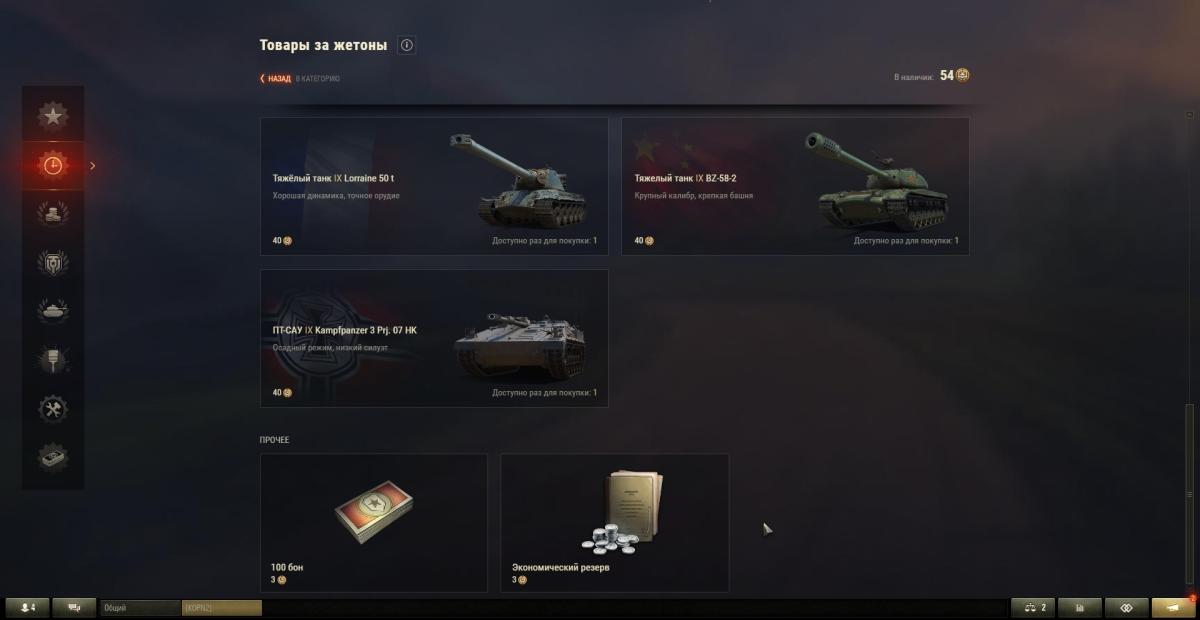1200x620 pixels.
Task: Click the info icon beside Товары за жетоны
Action: click(x=406, y=45)
